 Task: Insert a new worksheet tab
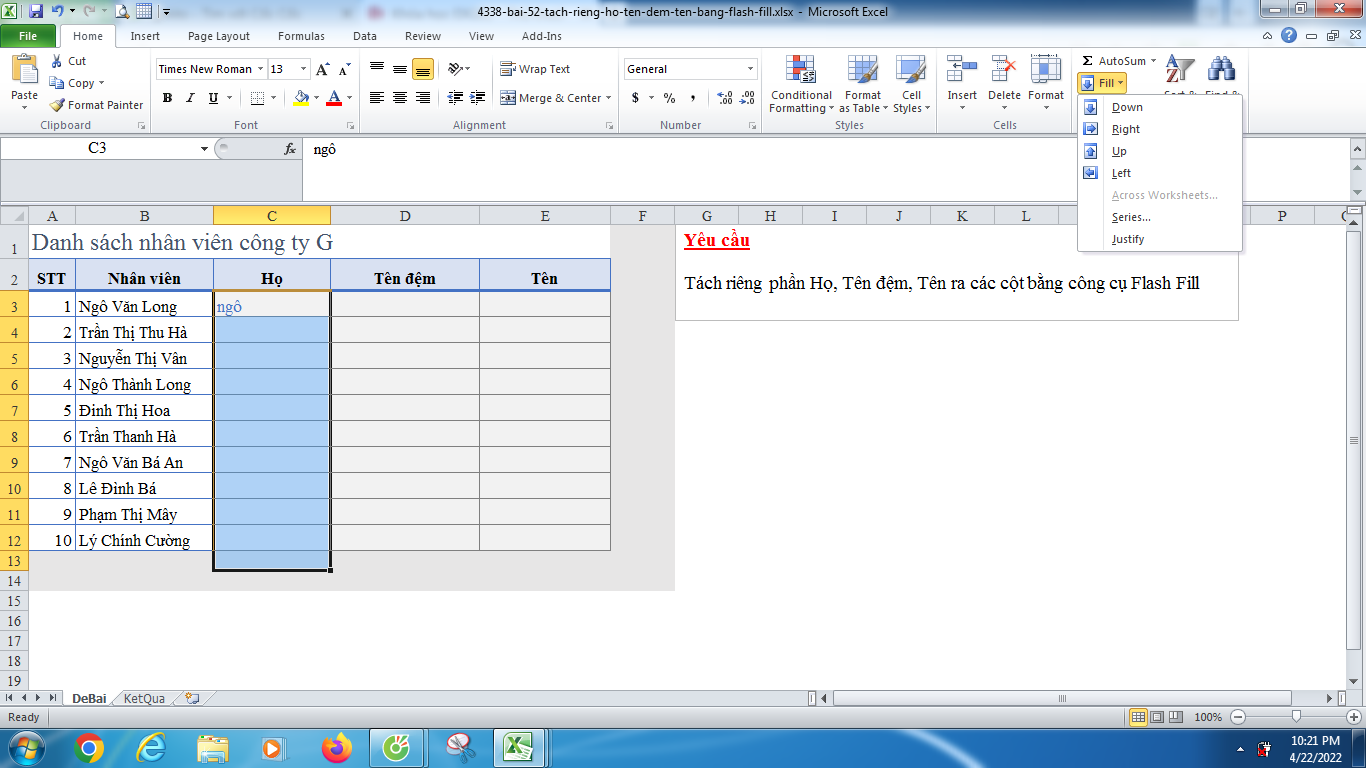pos(192,698)
